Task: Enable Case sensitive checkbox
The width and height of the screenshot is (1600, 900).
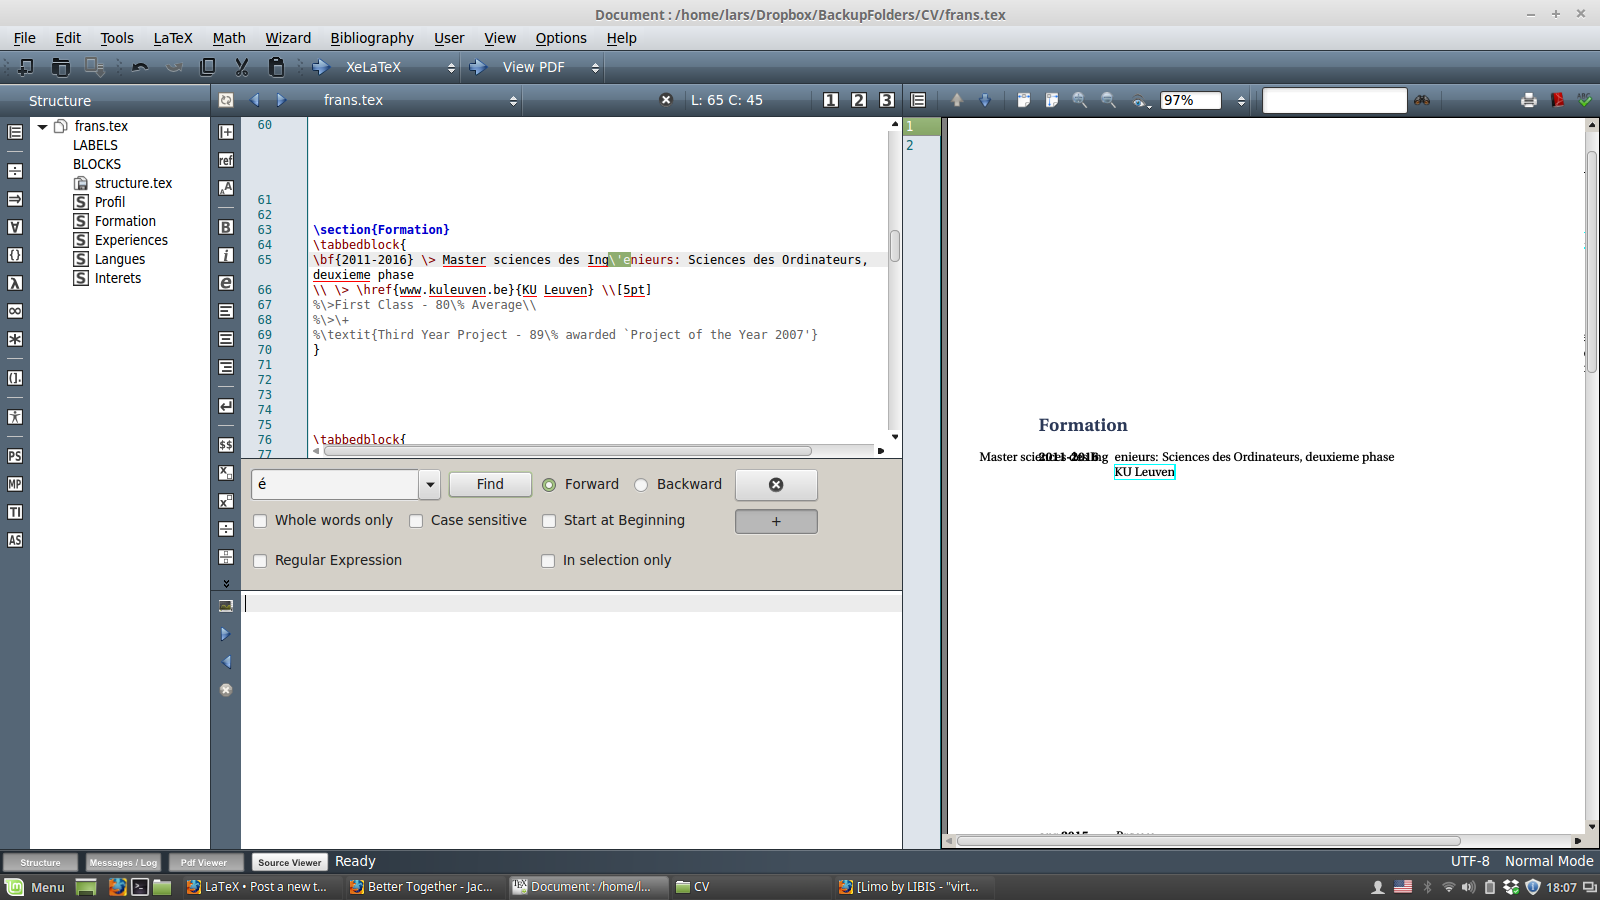Action: (x=416, y=521)
